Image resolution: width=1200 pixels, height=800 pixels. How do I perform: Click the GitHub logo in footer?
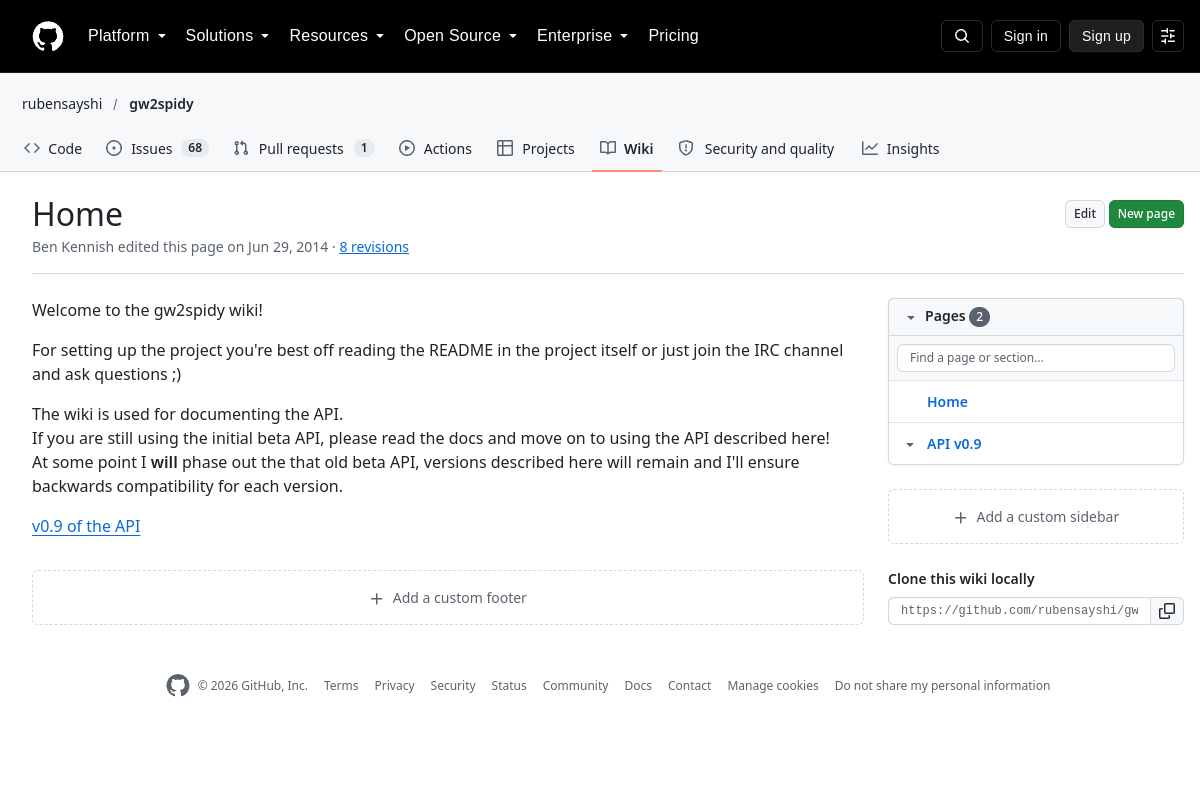click(x=178, y=685)
